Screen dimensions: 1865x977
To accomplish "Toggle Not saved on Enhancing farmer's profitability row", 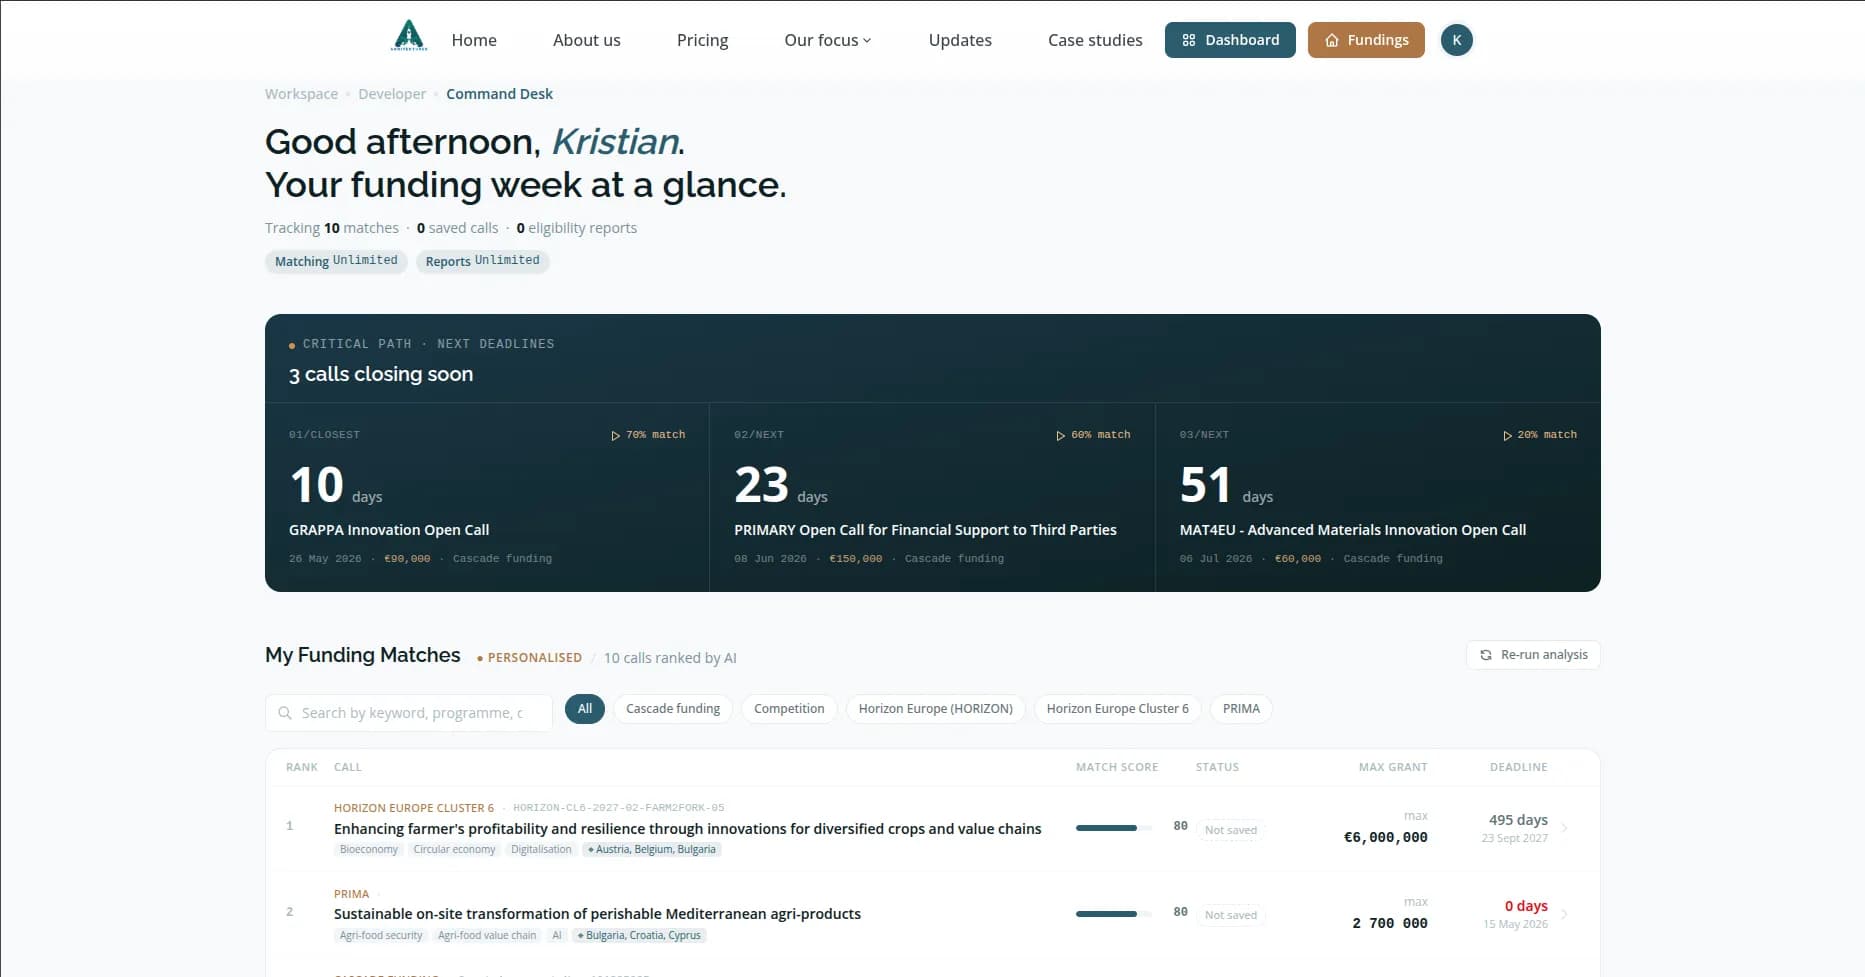I will pyautogui.click(x=1231, y=830).
